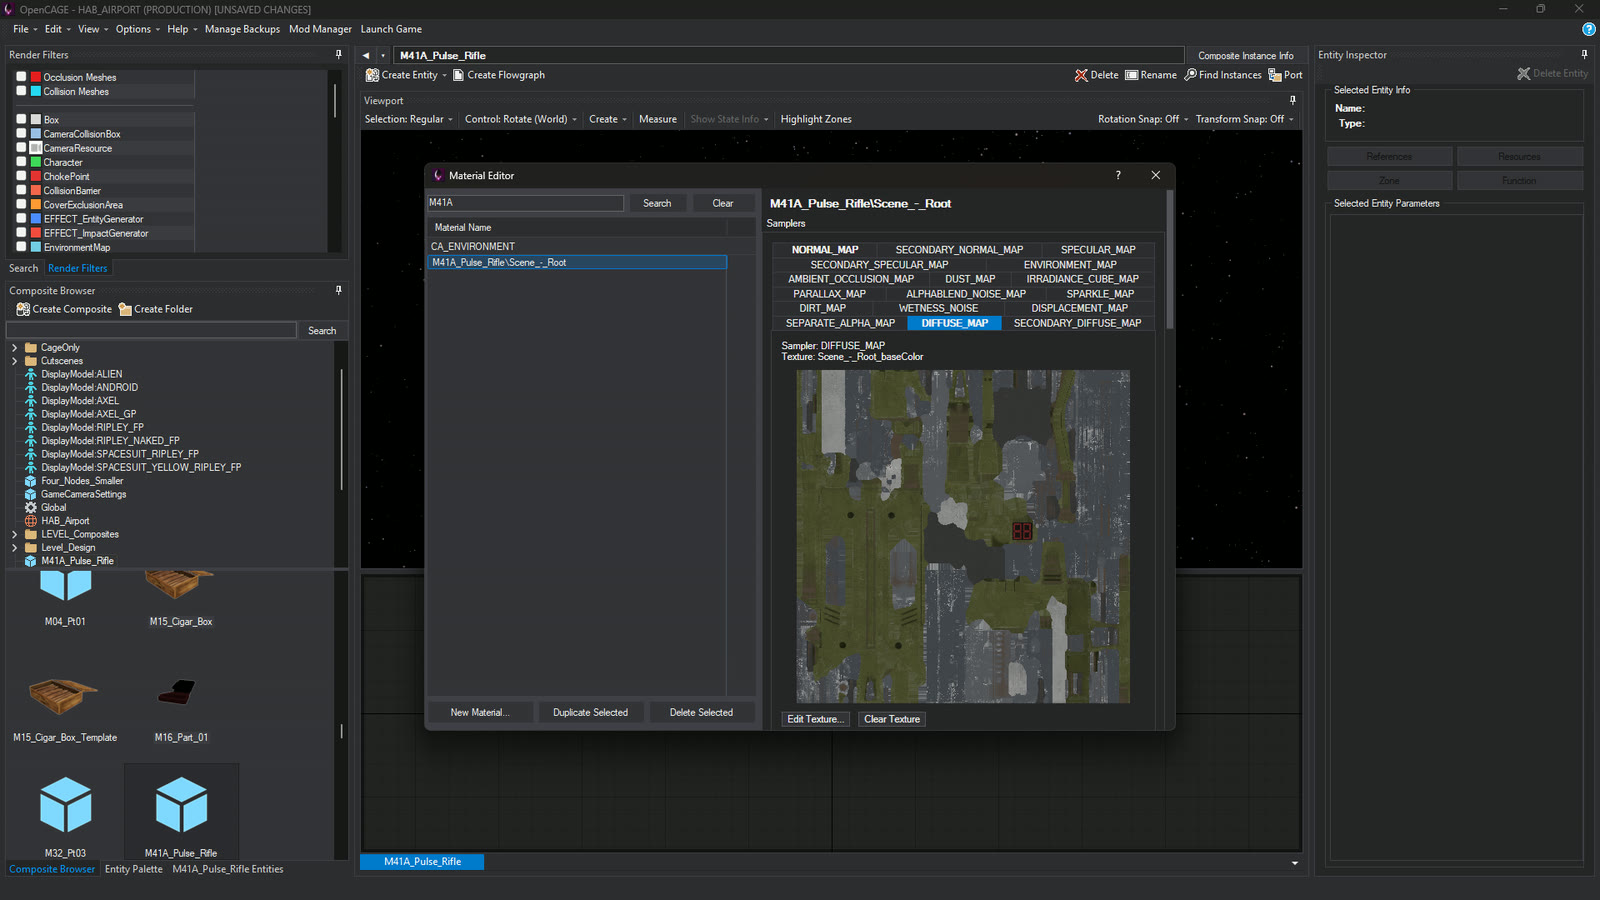This screenshot has width=1600, height=900.
Task: Open the Selection: Regular dropdown
Action: point(408,119)
